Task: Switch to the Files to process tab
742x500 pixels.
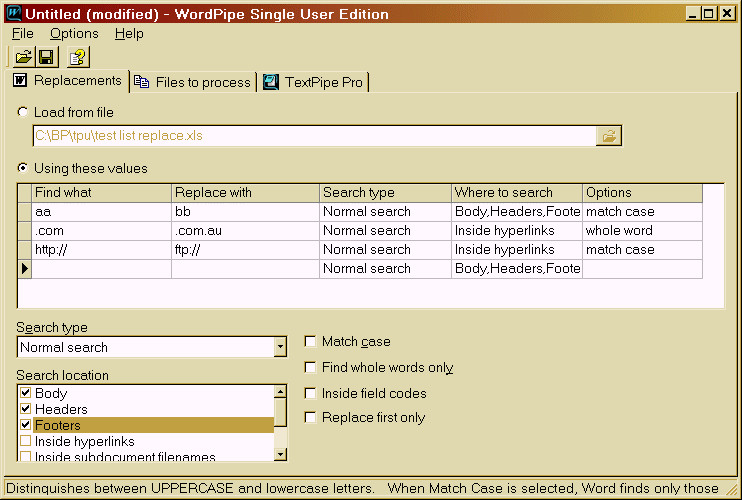Action: (x=193, y=82)
